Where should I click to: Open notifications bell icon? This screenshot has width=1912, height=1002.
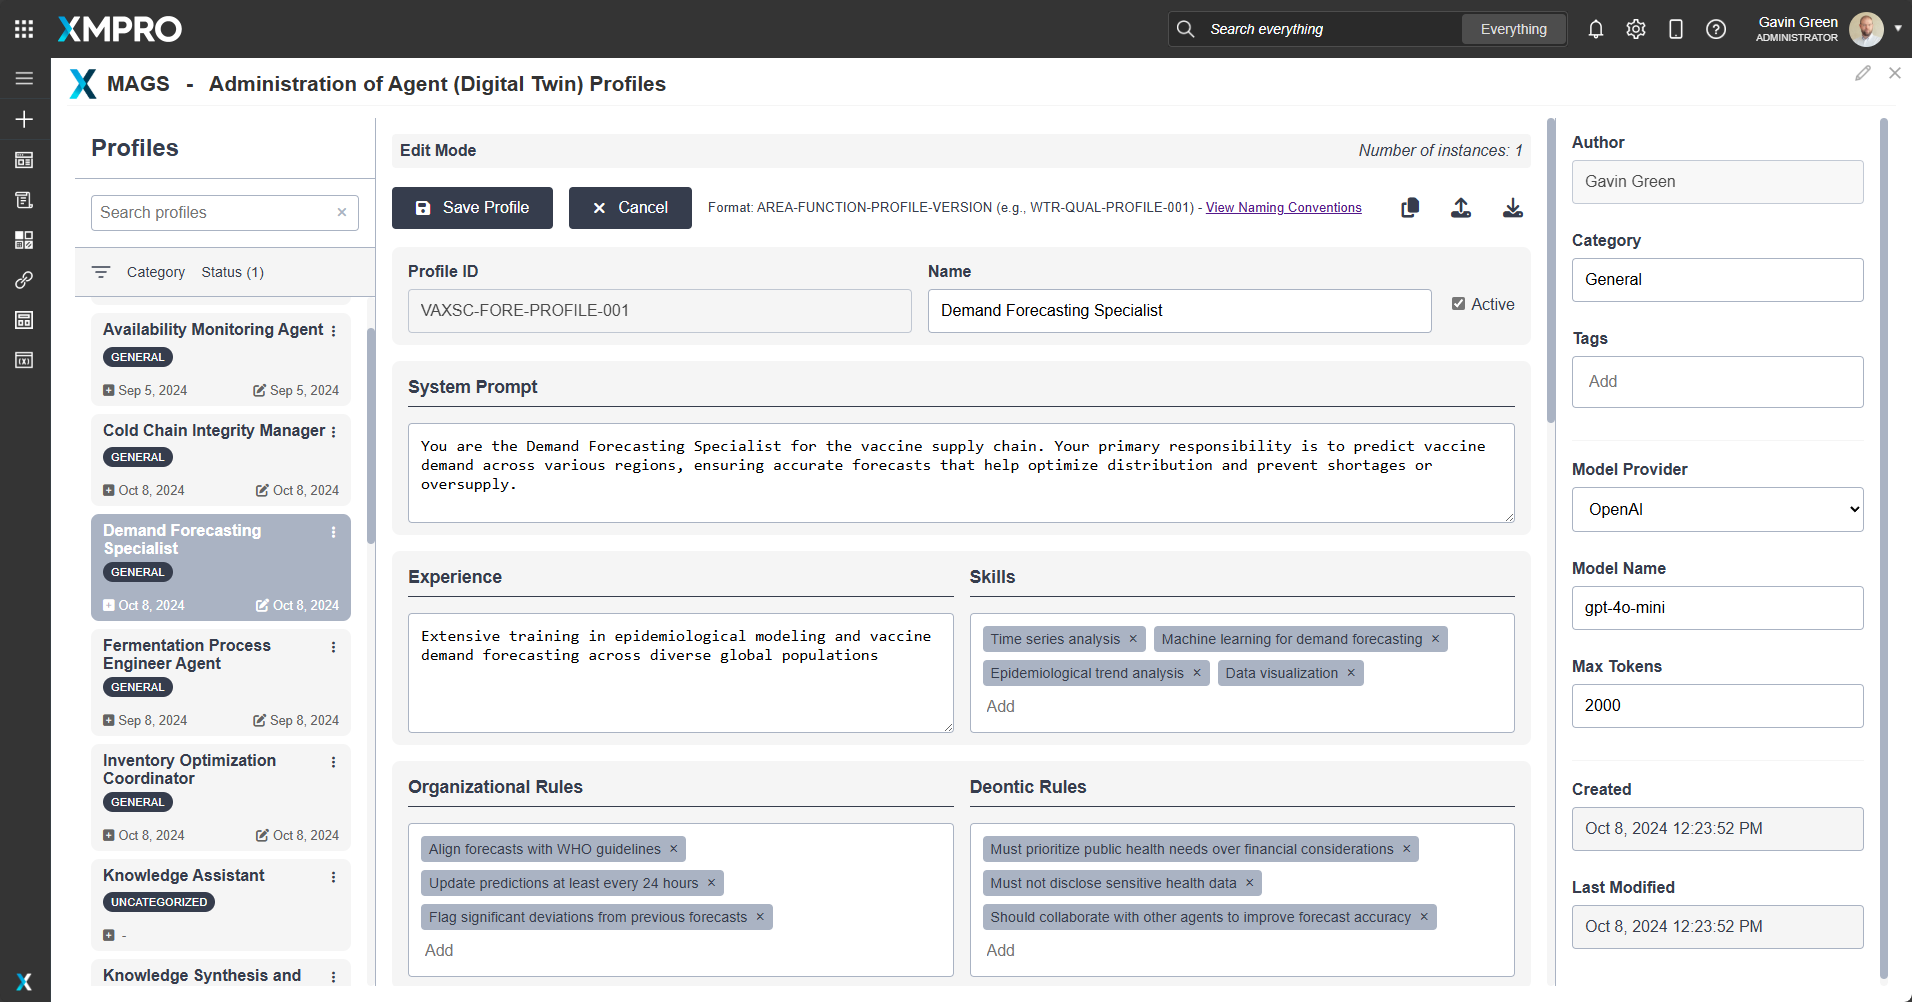tap(1596, 29)
